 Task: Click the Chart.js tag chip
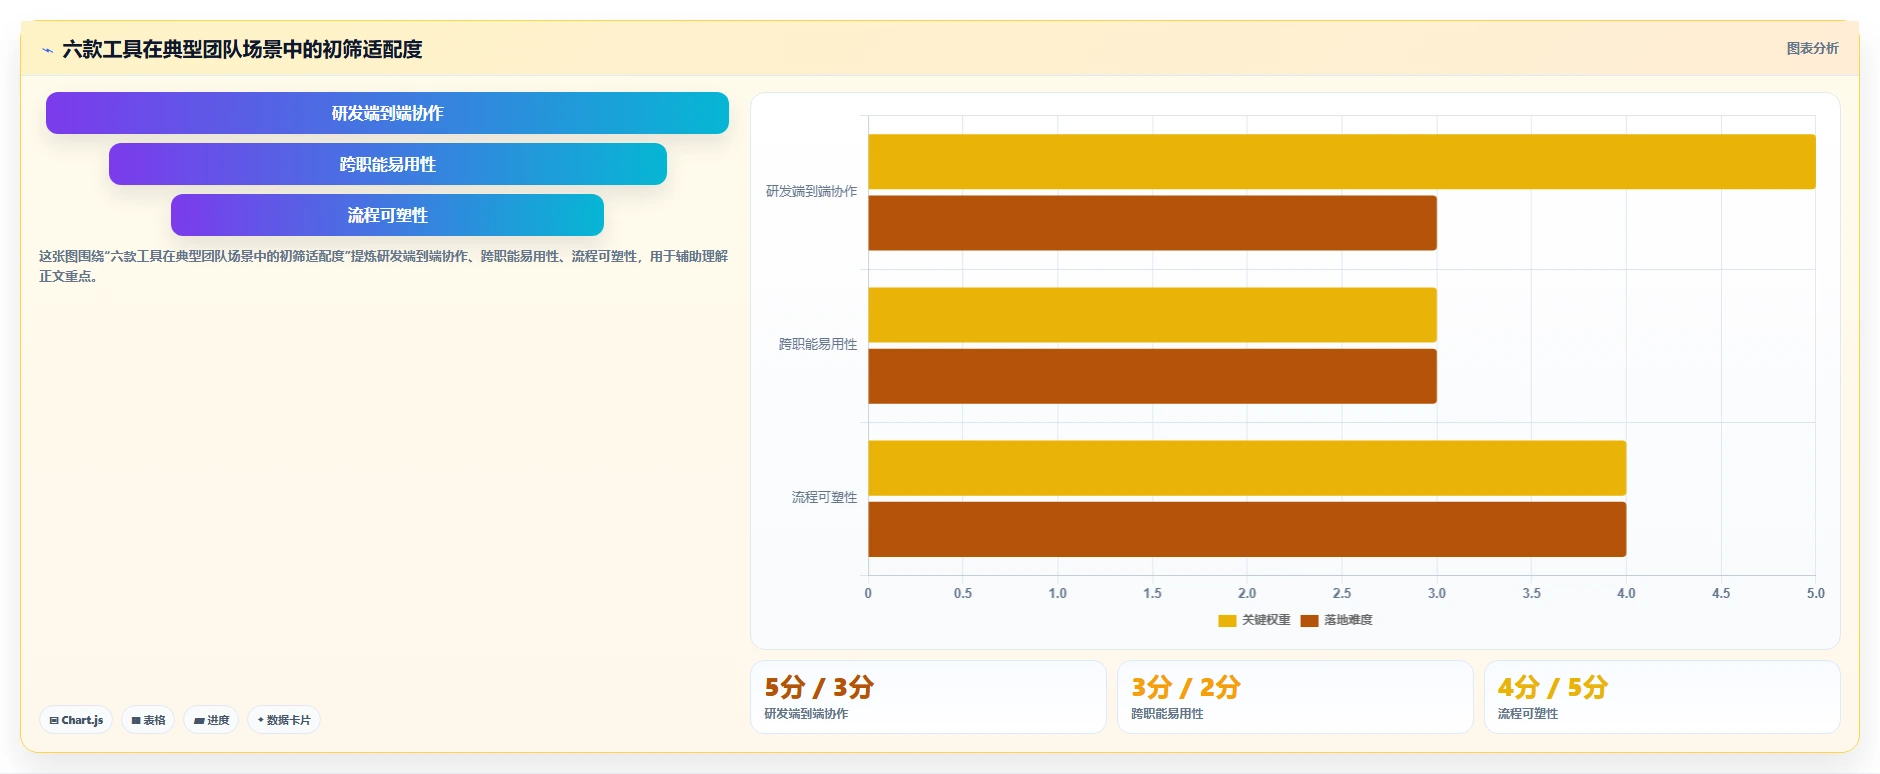[x=76, y=720]
